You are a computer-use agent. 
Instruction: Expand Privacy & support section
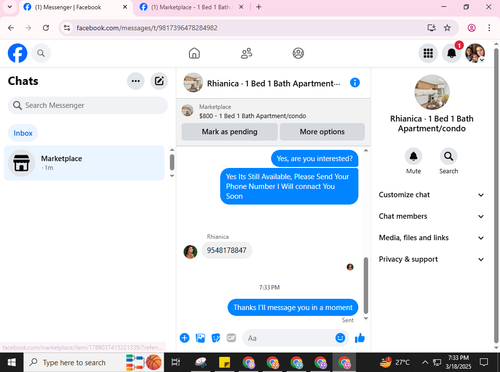(431, 259)
